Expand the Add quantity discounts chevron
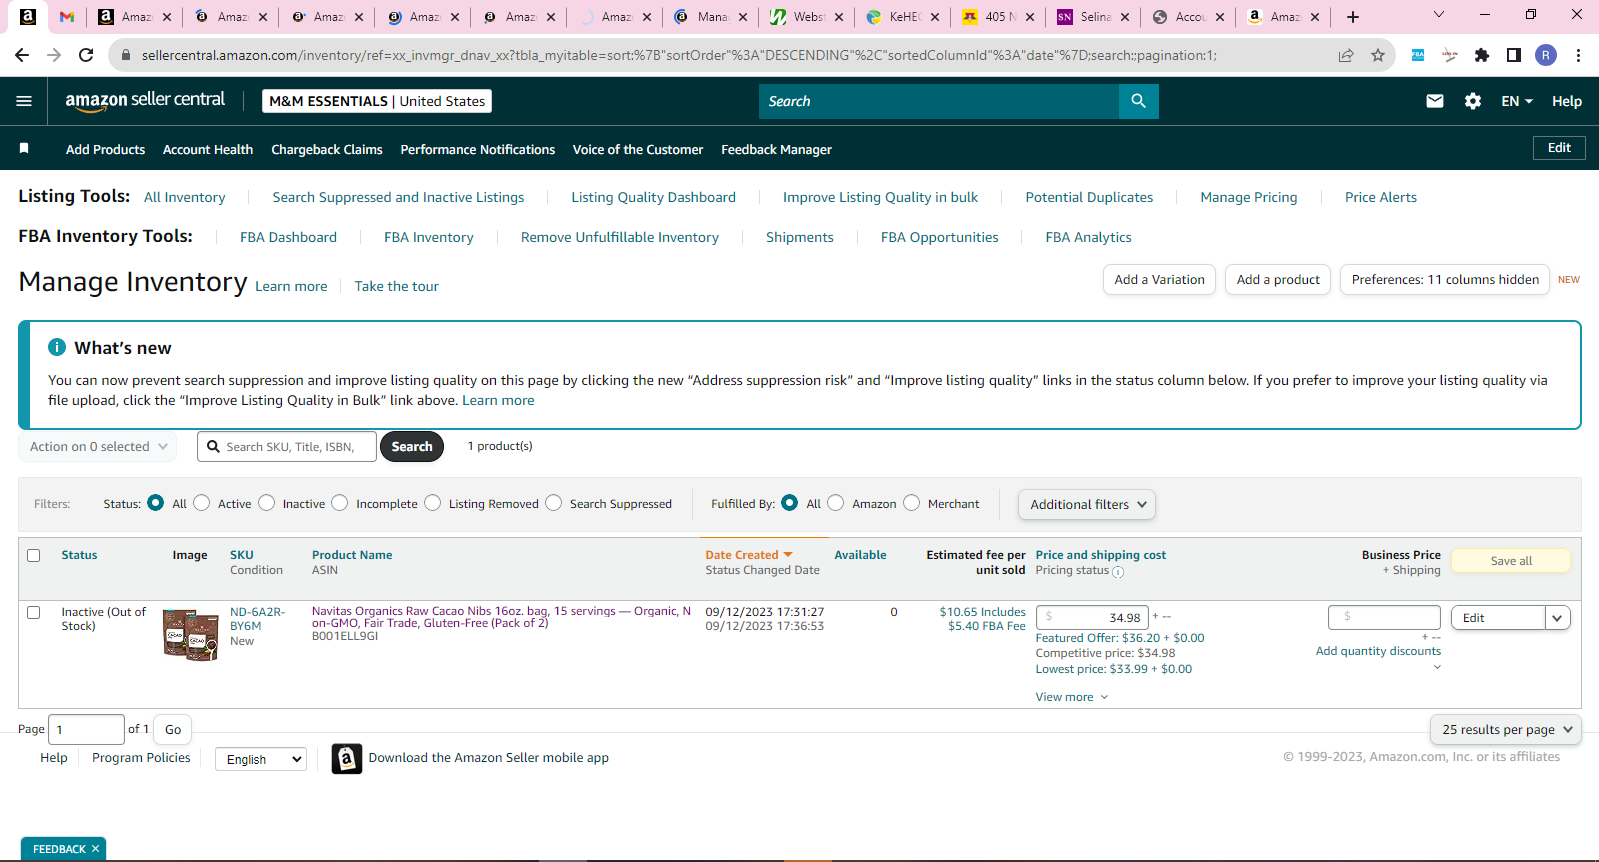 1437,667
